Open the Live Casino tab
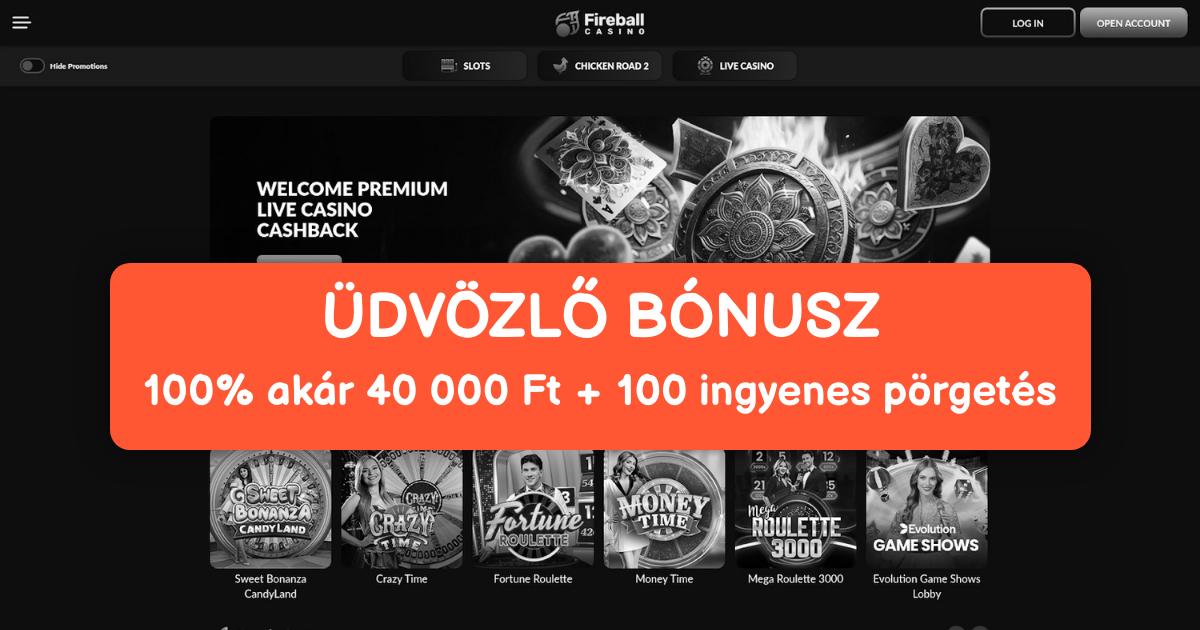The height and width of the screenshot is (630, 1200). [735, 66]
